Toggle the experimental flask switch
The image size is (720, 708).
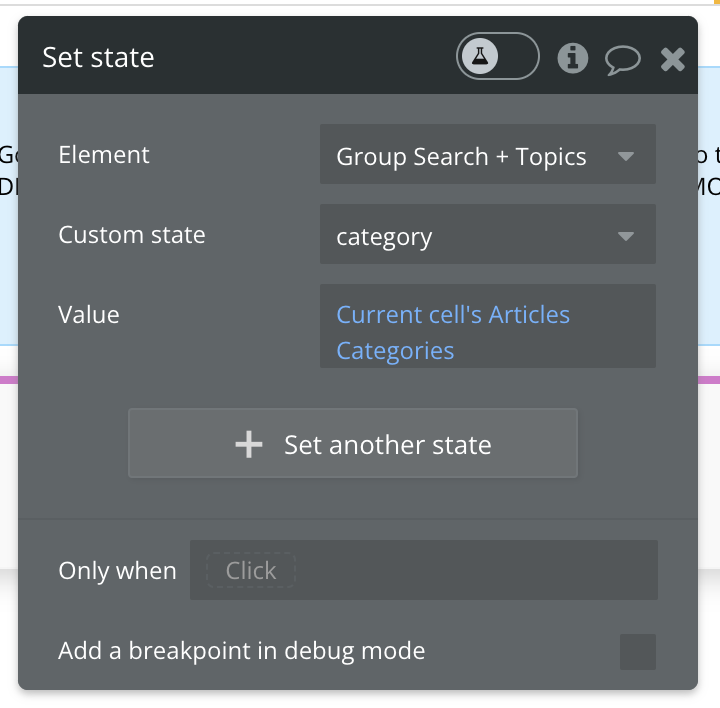coord(497,57)
